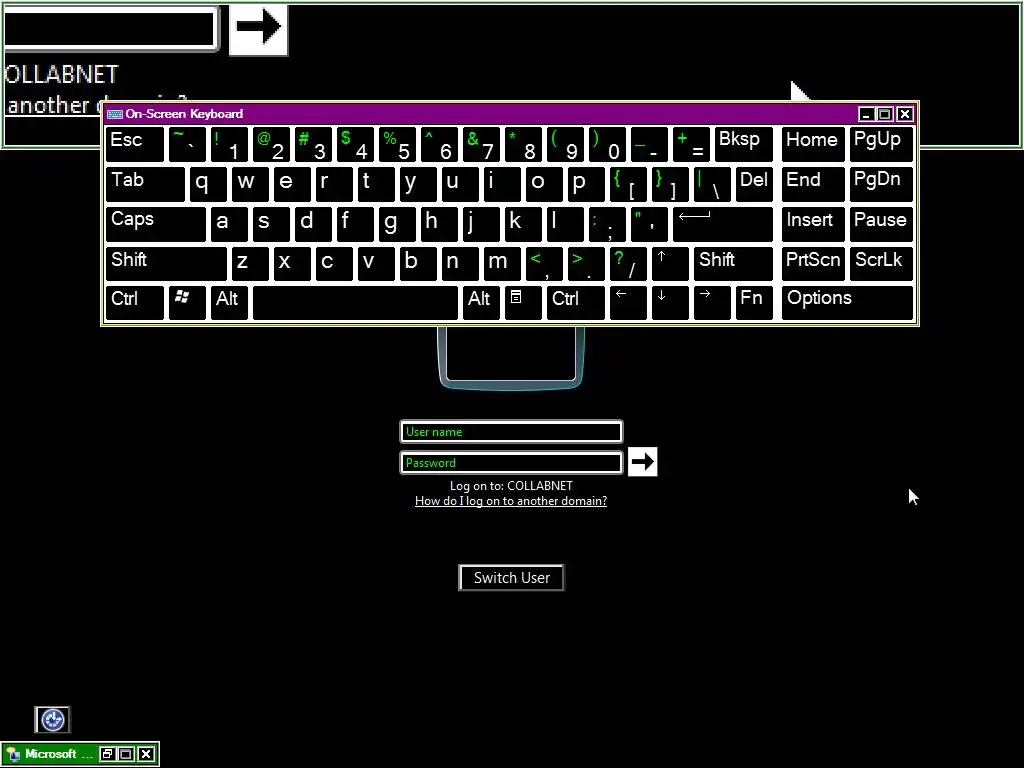Toggle the right Shift key
This screenshot has height=768, width=1024.
733,264
